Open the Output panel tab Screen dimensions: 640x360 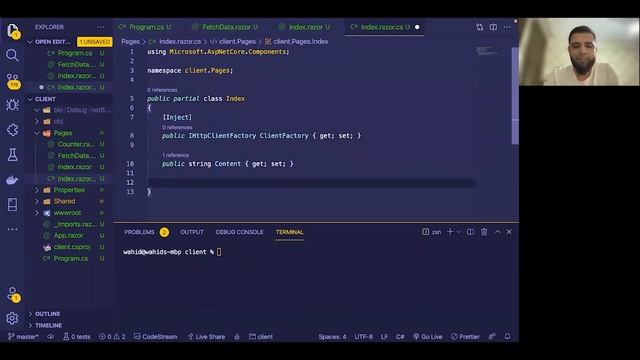[192, 232]
